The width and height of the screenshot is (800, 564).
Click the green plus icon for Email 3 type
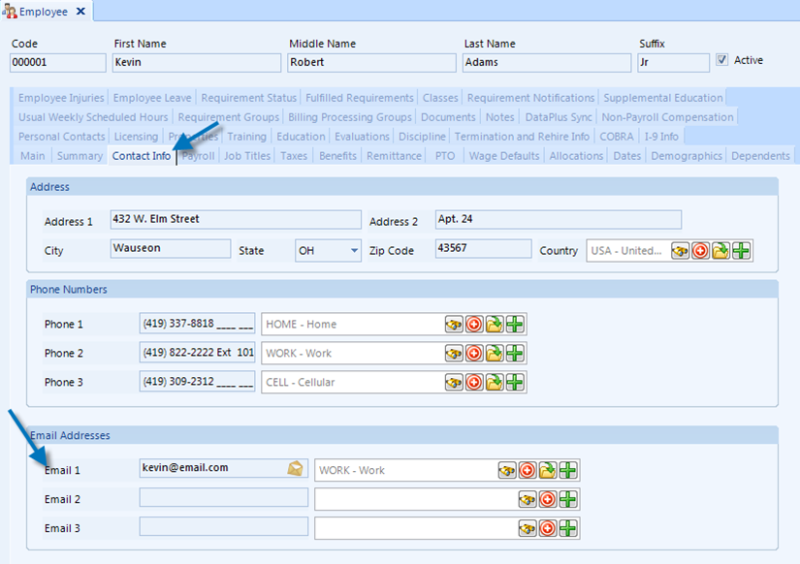[x=568, y=528]
